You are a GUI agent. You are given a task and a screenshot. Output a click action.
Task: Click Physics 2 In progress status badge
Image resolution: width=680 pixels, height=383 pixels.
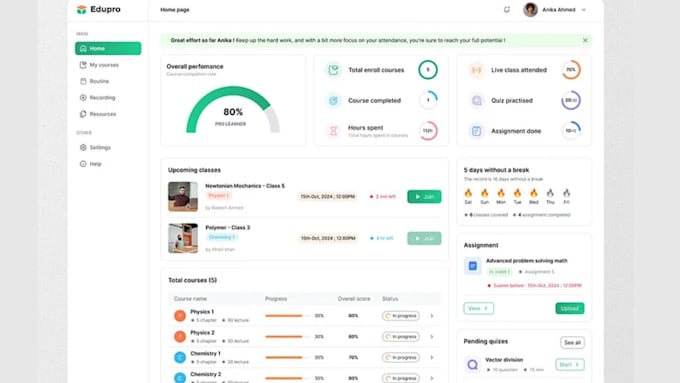(401, 337)
